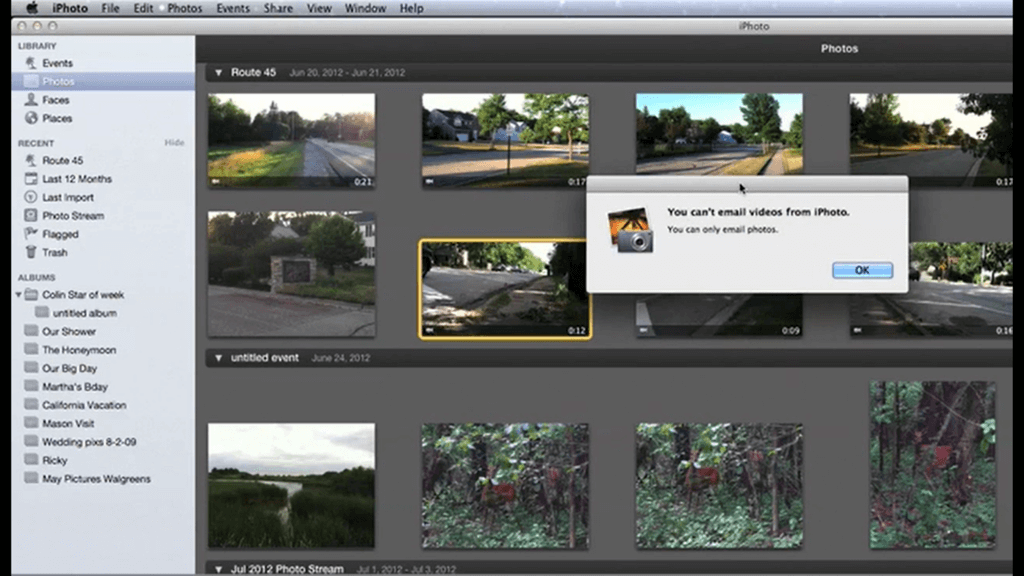Select the Photos icon in Library sidebar
The image size is (1024, 576).
31,82
